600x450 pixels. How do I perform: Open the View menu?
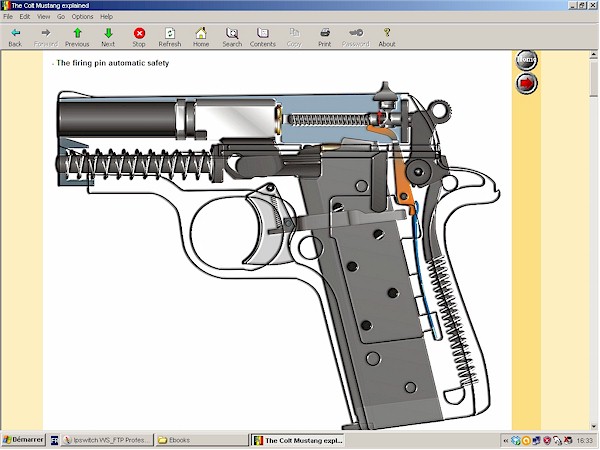(x=43, y=16)
